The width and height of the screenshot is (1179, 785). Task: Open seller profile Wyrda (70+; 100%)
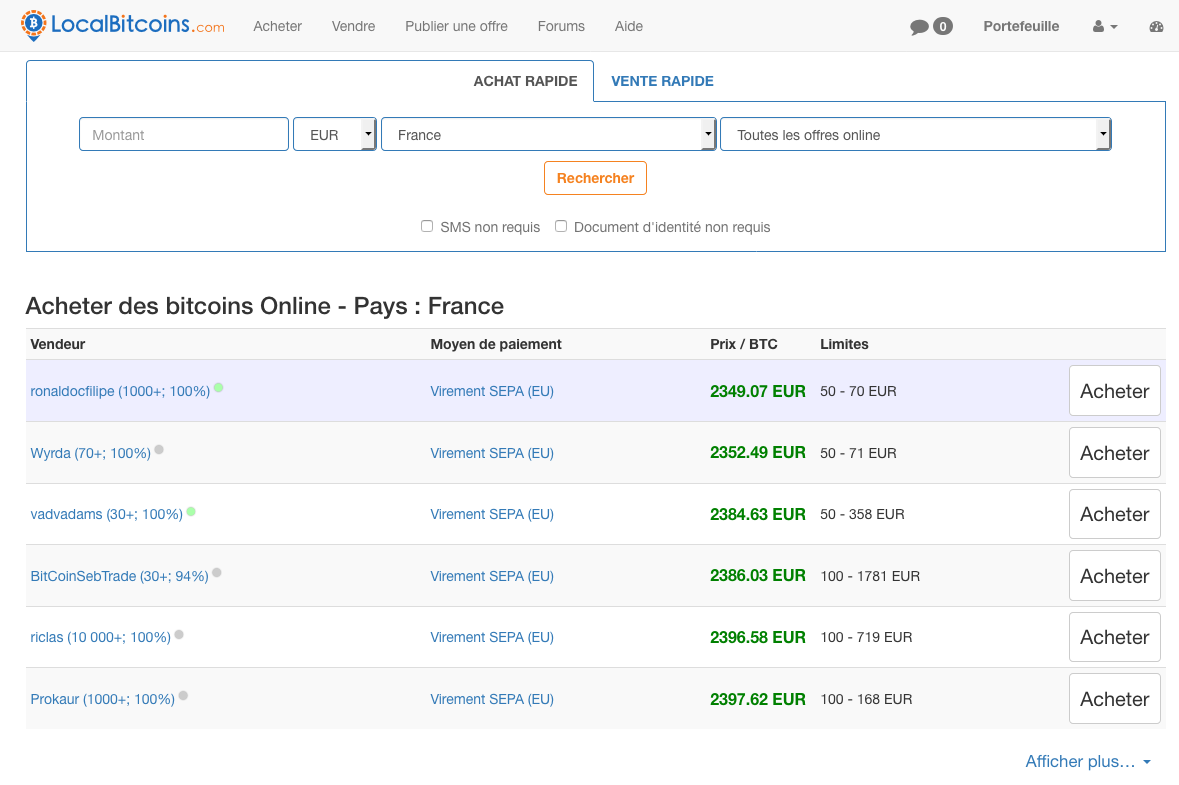pyautogui.click(x=90, y=453)
